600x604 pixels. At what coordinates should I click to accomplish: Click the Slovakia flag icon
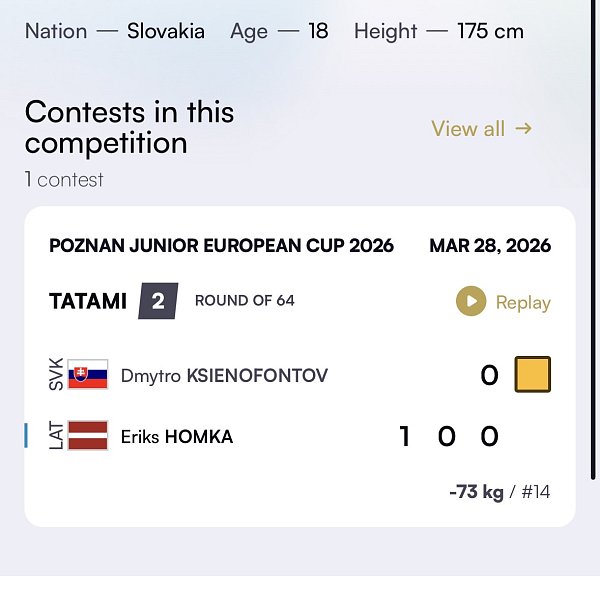(x=88, y=376)
